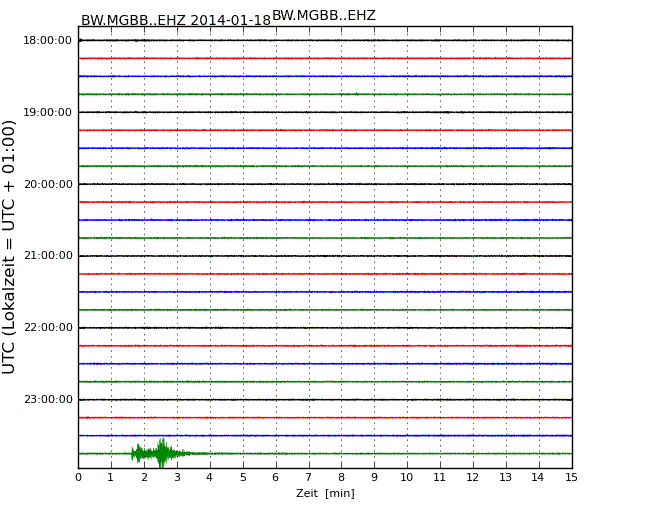Click the x-axis tick label '5'
Image resolution: width=650 pixels, height=520 pixels.
point(243,477)
